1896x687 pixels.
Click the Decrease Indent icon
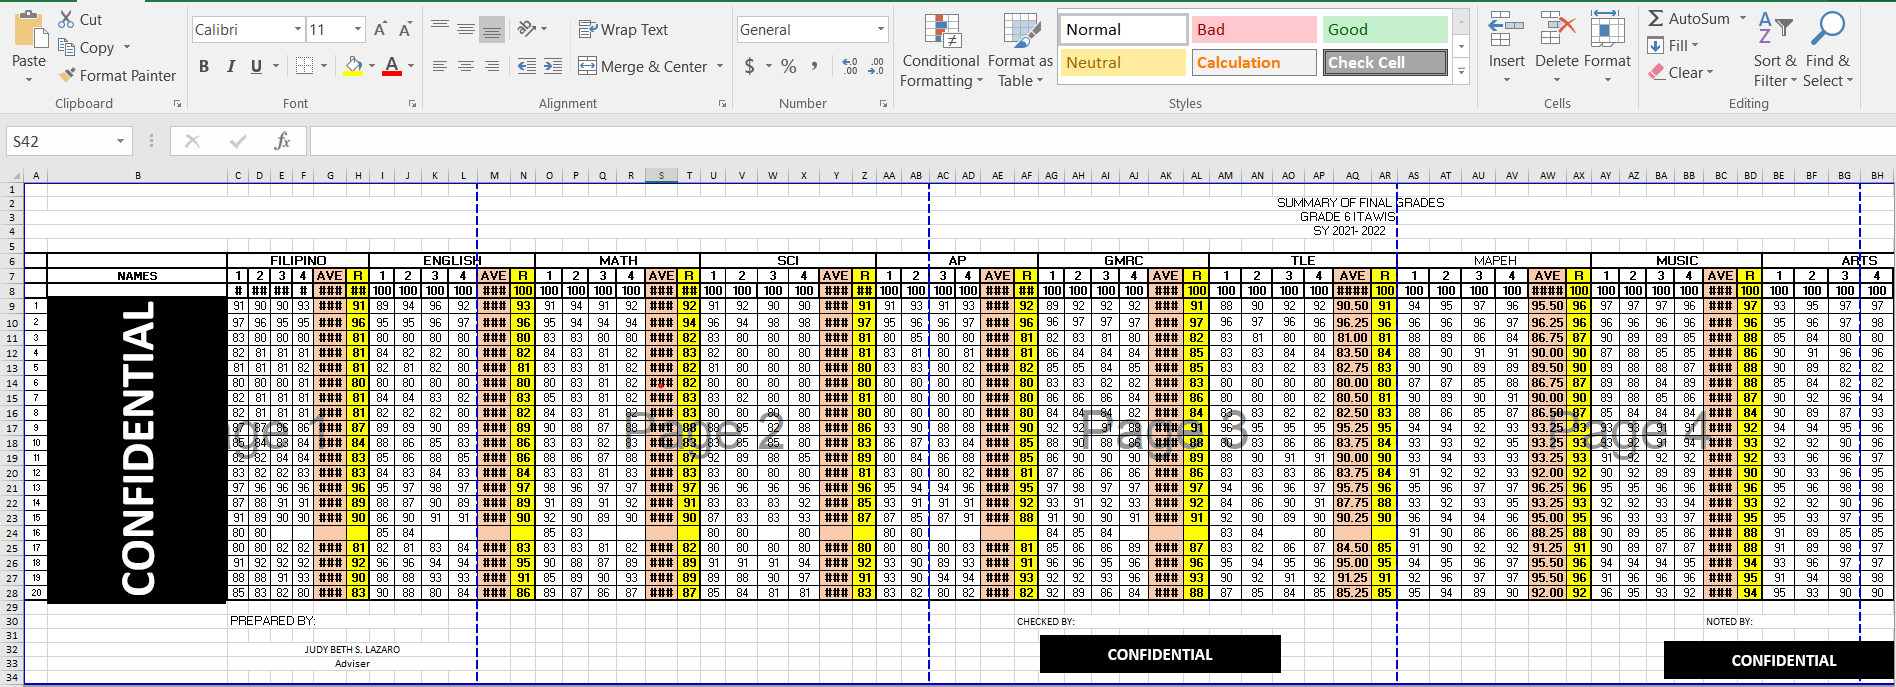pyautogui.click(x=527, y=66)
